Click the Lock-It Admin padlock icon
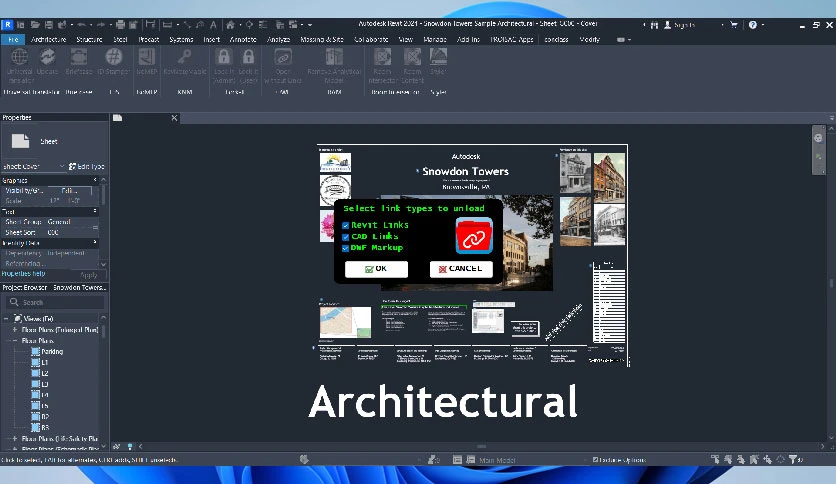Image resolution: width=836 pixels, height=484 pixels. click(x=223, y=57)
